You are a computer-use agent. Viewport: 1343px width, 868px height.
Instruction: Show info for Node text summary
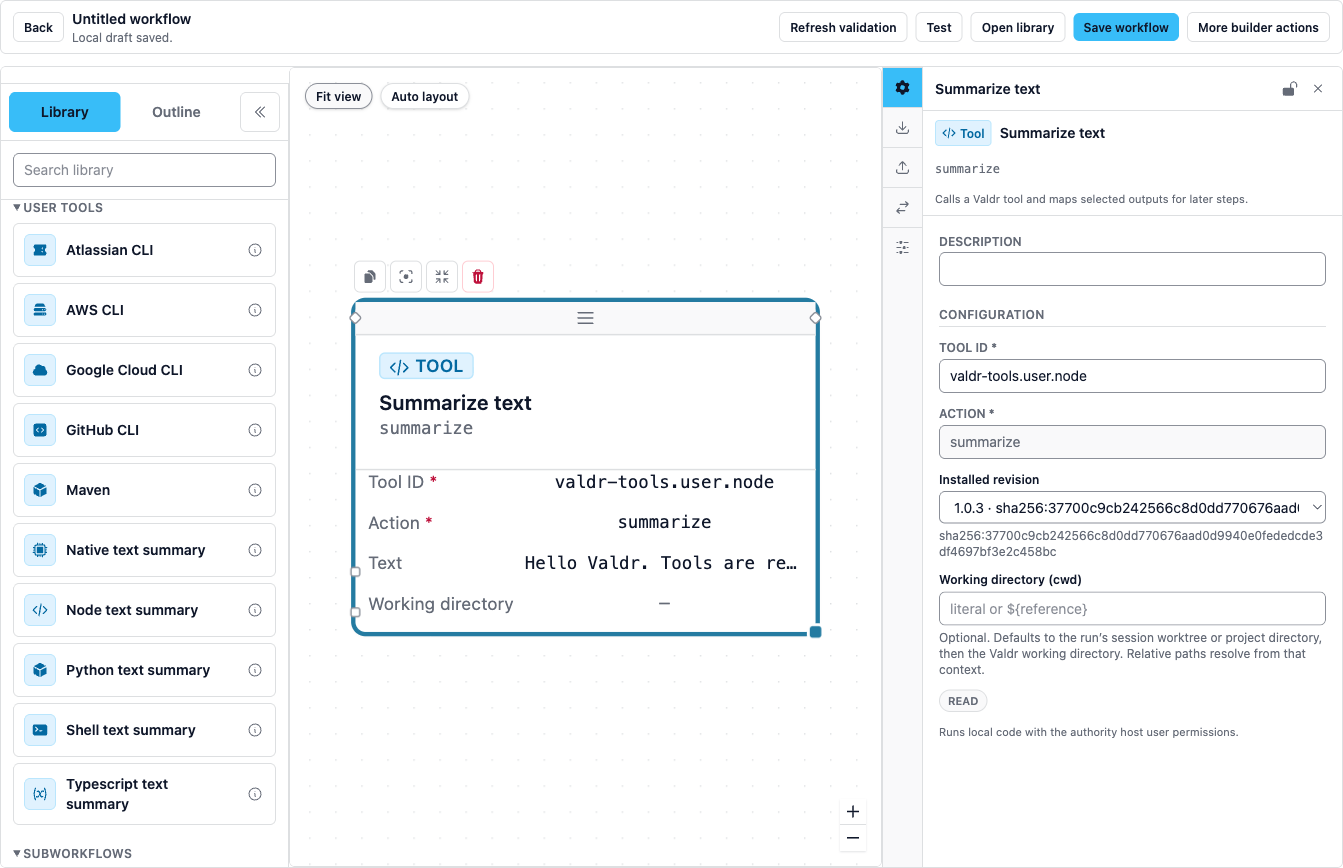(x=255, y=610)
